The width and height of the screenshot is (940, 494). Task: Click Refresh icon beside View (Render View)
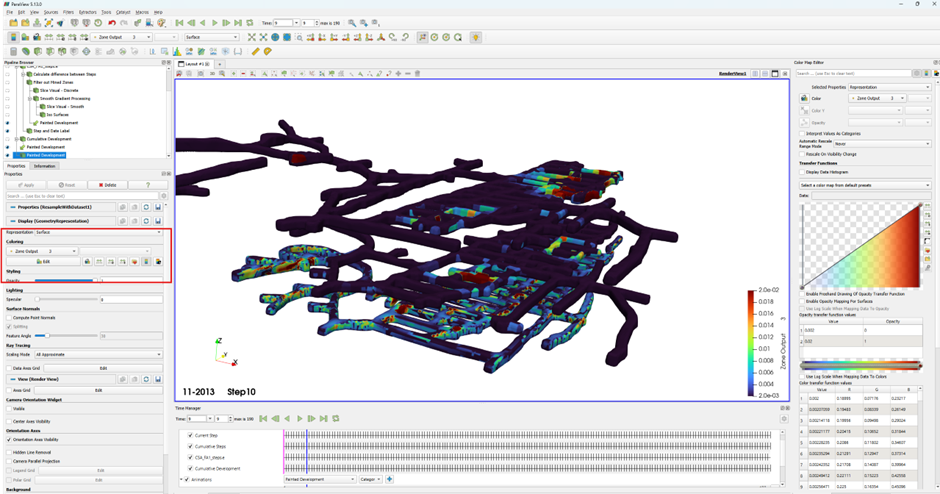146,379
